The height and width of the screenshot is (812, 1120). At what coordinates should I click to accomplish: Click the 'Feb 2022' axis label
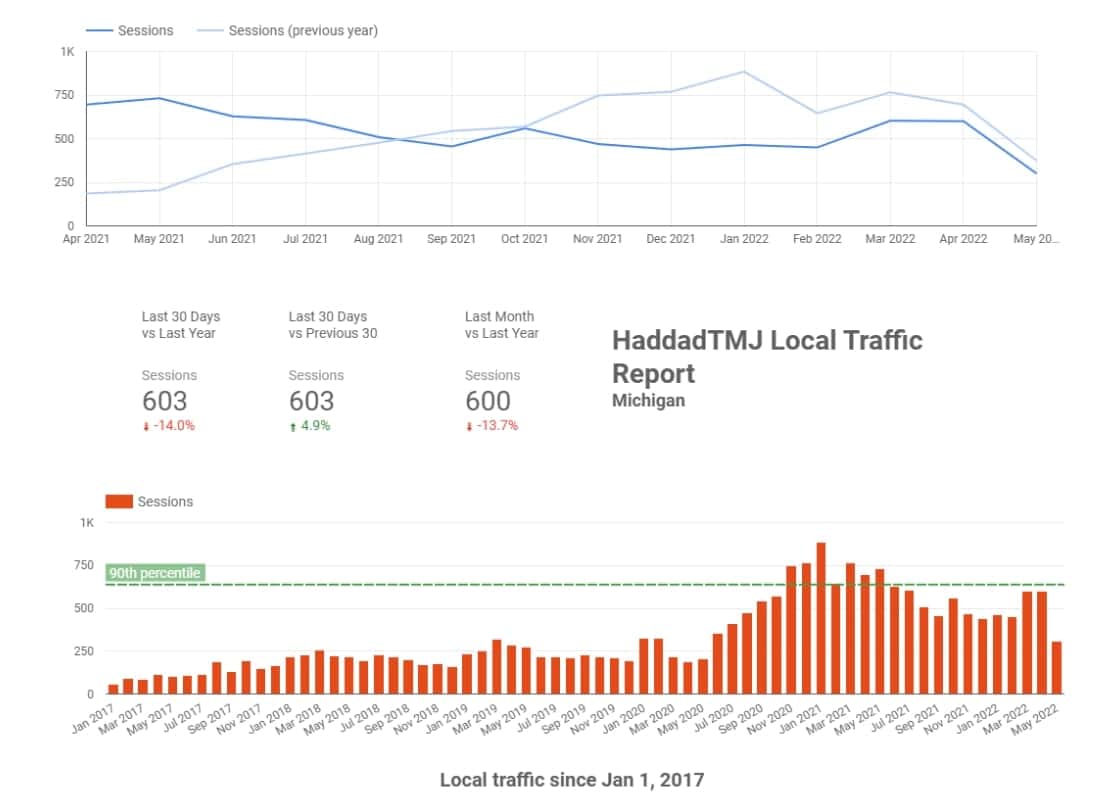[x=817, y=239]
